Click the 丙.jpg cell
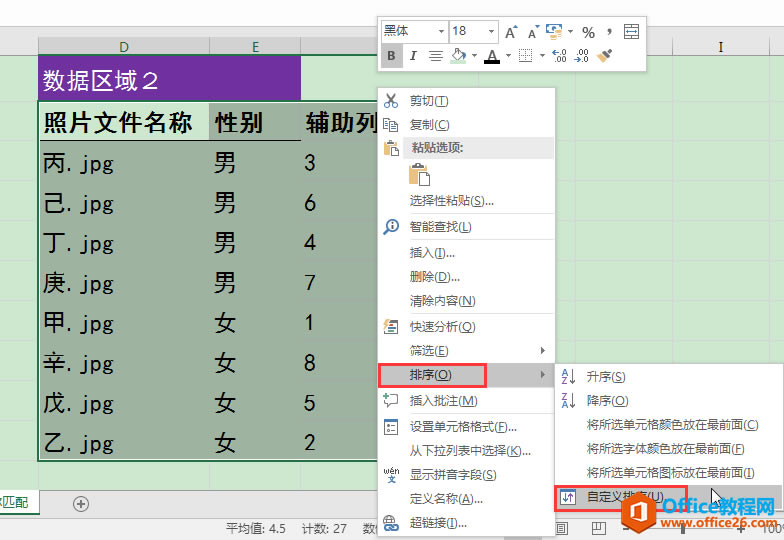This screenshot has width=784, height=540. click(124, 162)
